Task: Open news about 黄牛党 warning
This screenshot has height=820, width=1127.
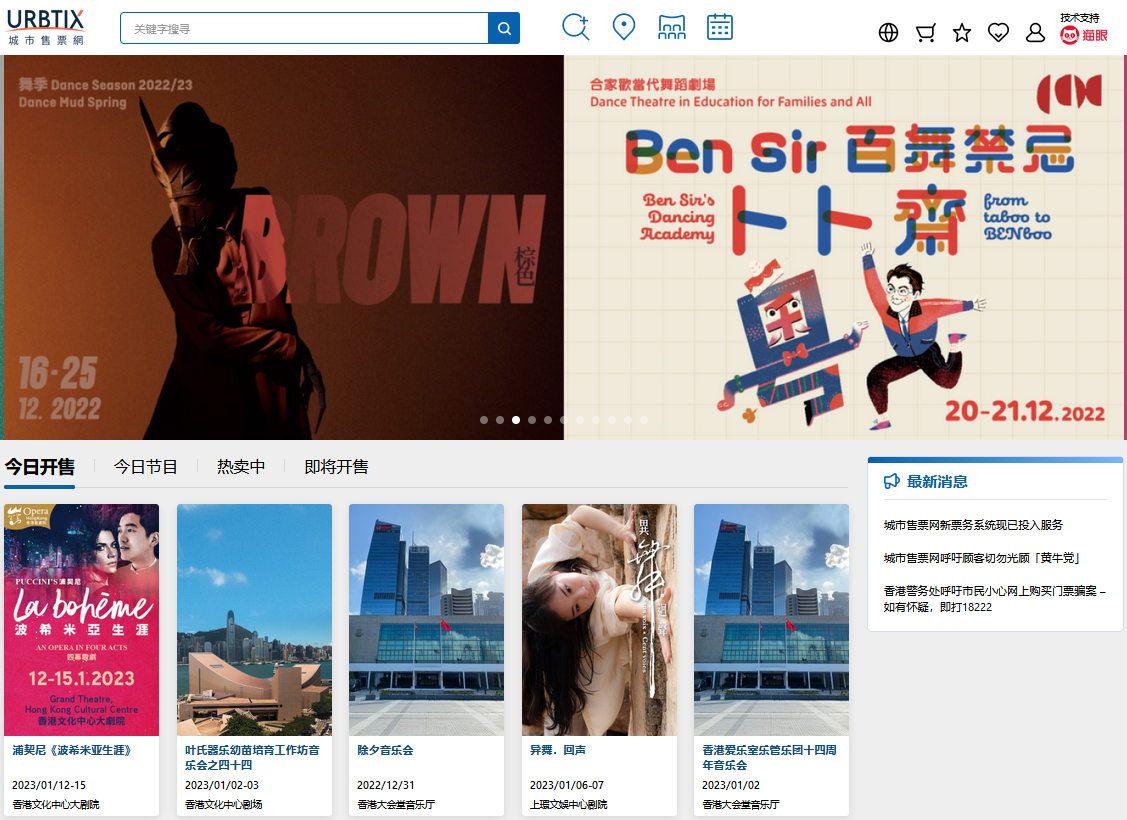Action: (x=981, y=558)
